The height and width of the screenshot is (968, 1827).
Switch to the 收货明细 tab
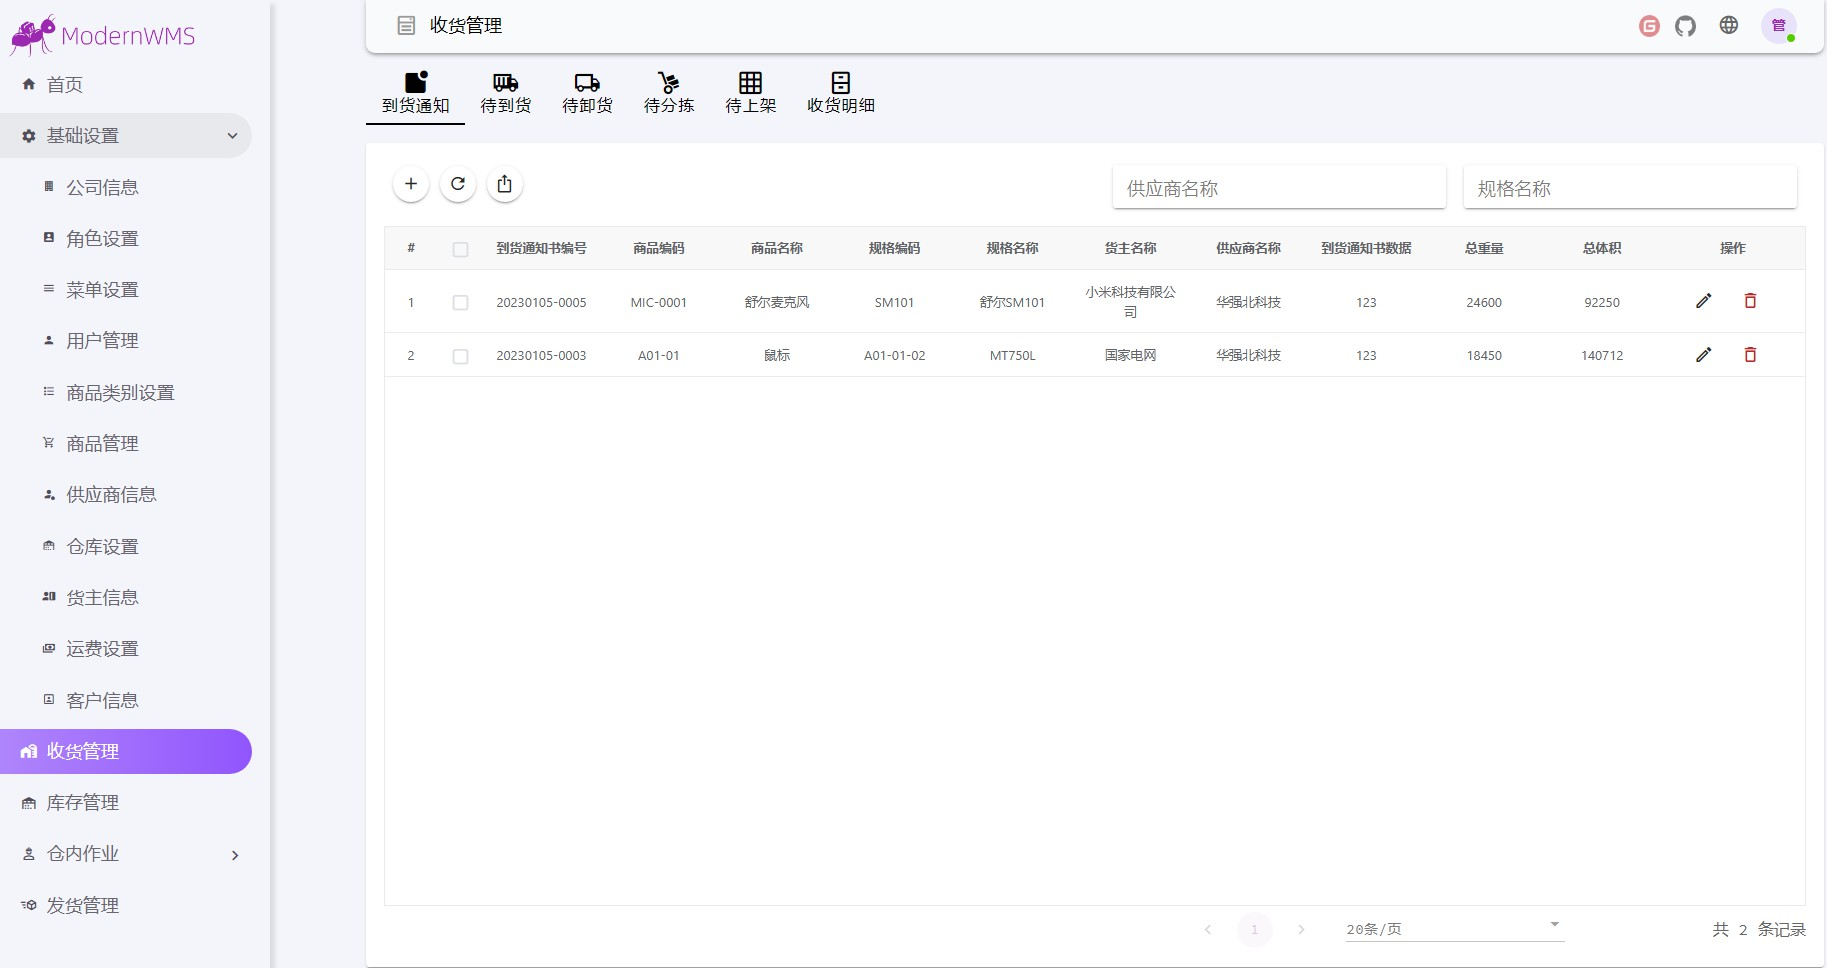coord(840,92)
